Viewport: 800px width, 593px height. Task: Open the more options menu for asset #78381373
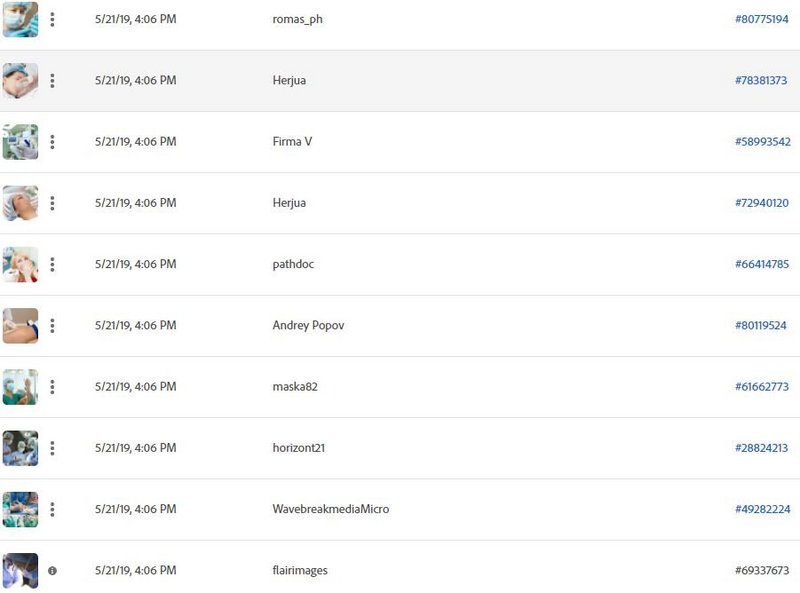pos(52,81)
